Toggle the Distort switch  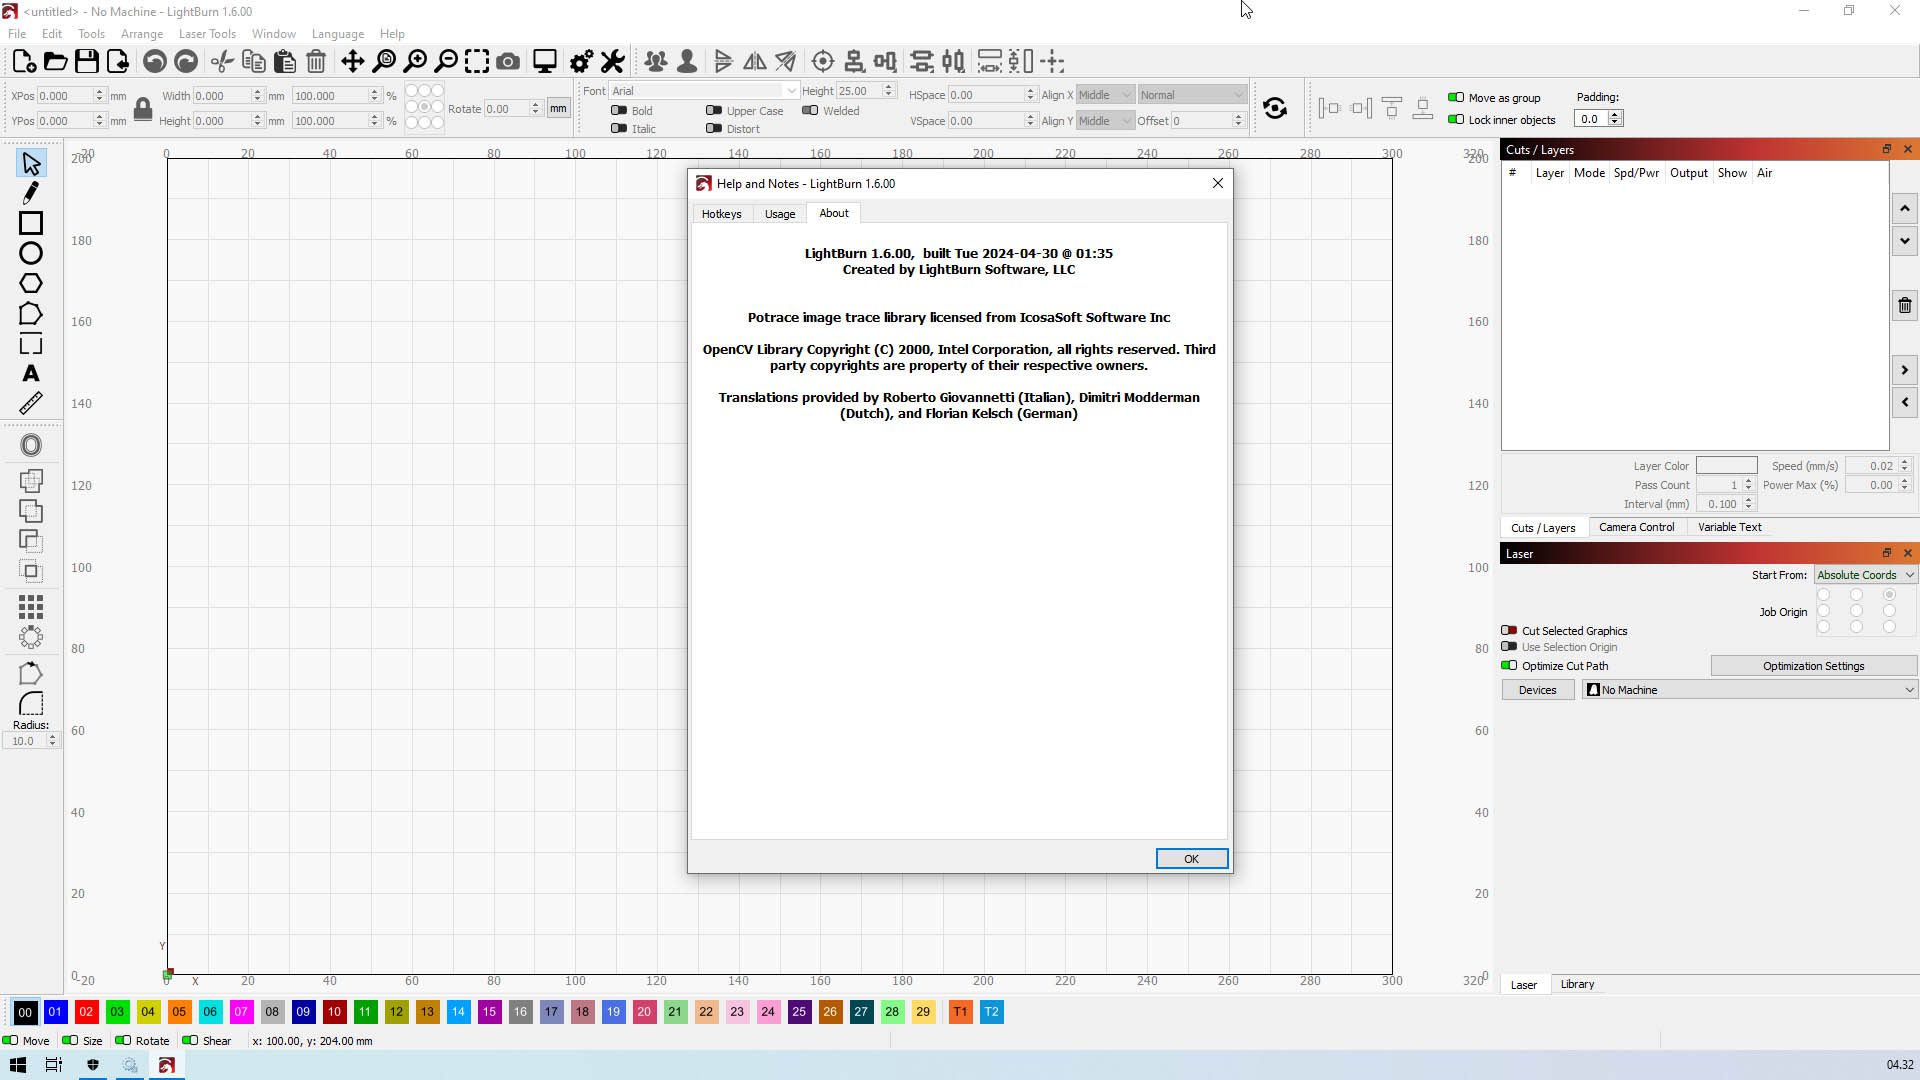point(714,129)
